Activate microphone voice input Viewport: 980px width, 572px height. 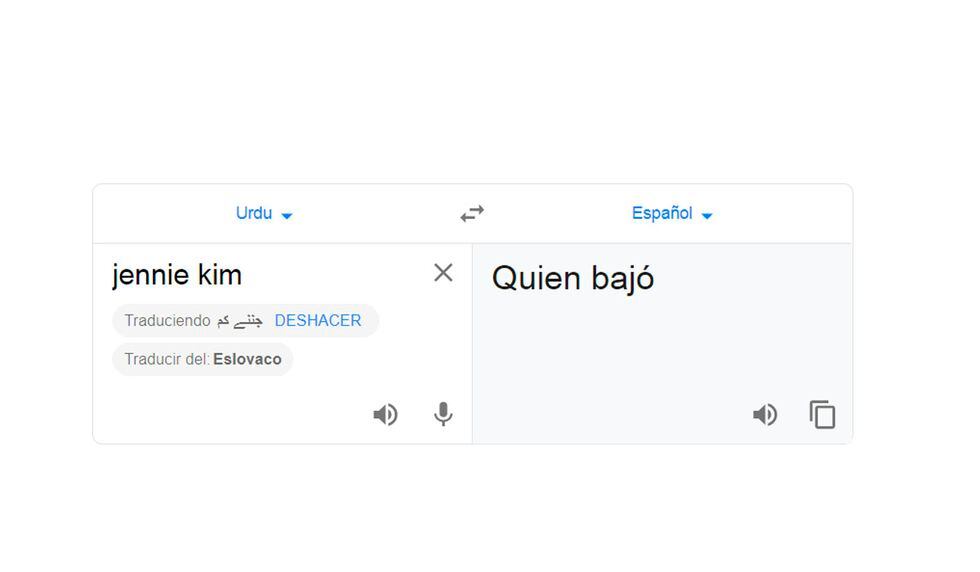tap(443, 415)
